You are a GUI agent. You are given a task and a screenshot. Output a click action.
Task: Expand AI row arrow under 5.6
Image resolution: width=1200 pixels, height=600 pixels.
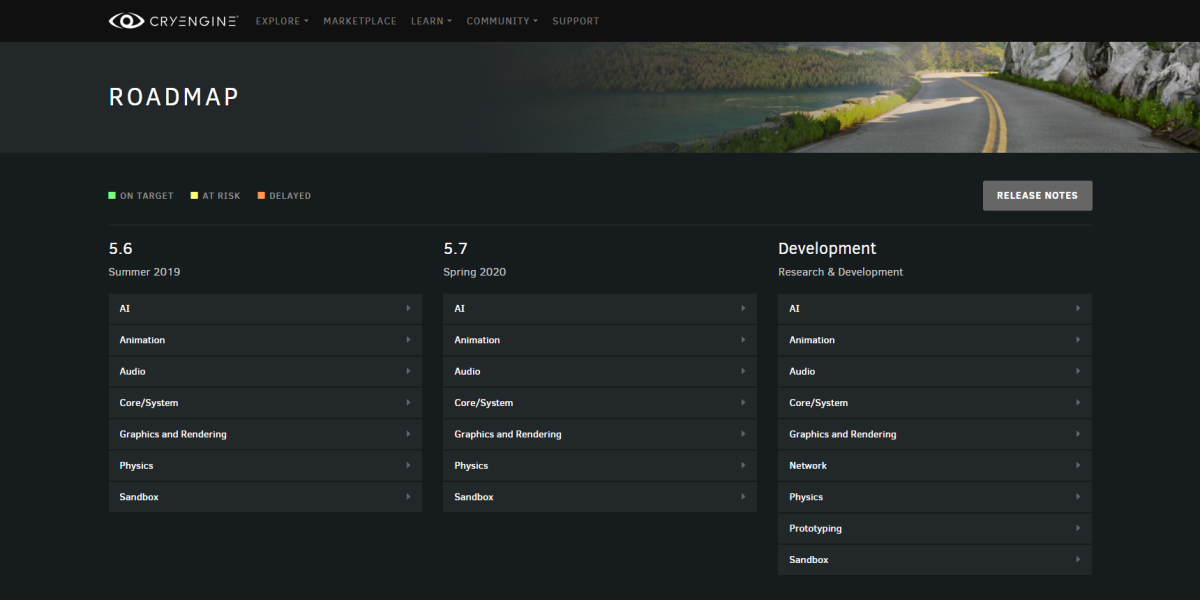(x=408, y=309)
